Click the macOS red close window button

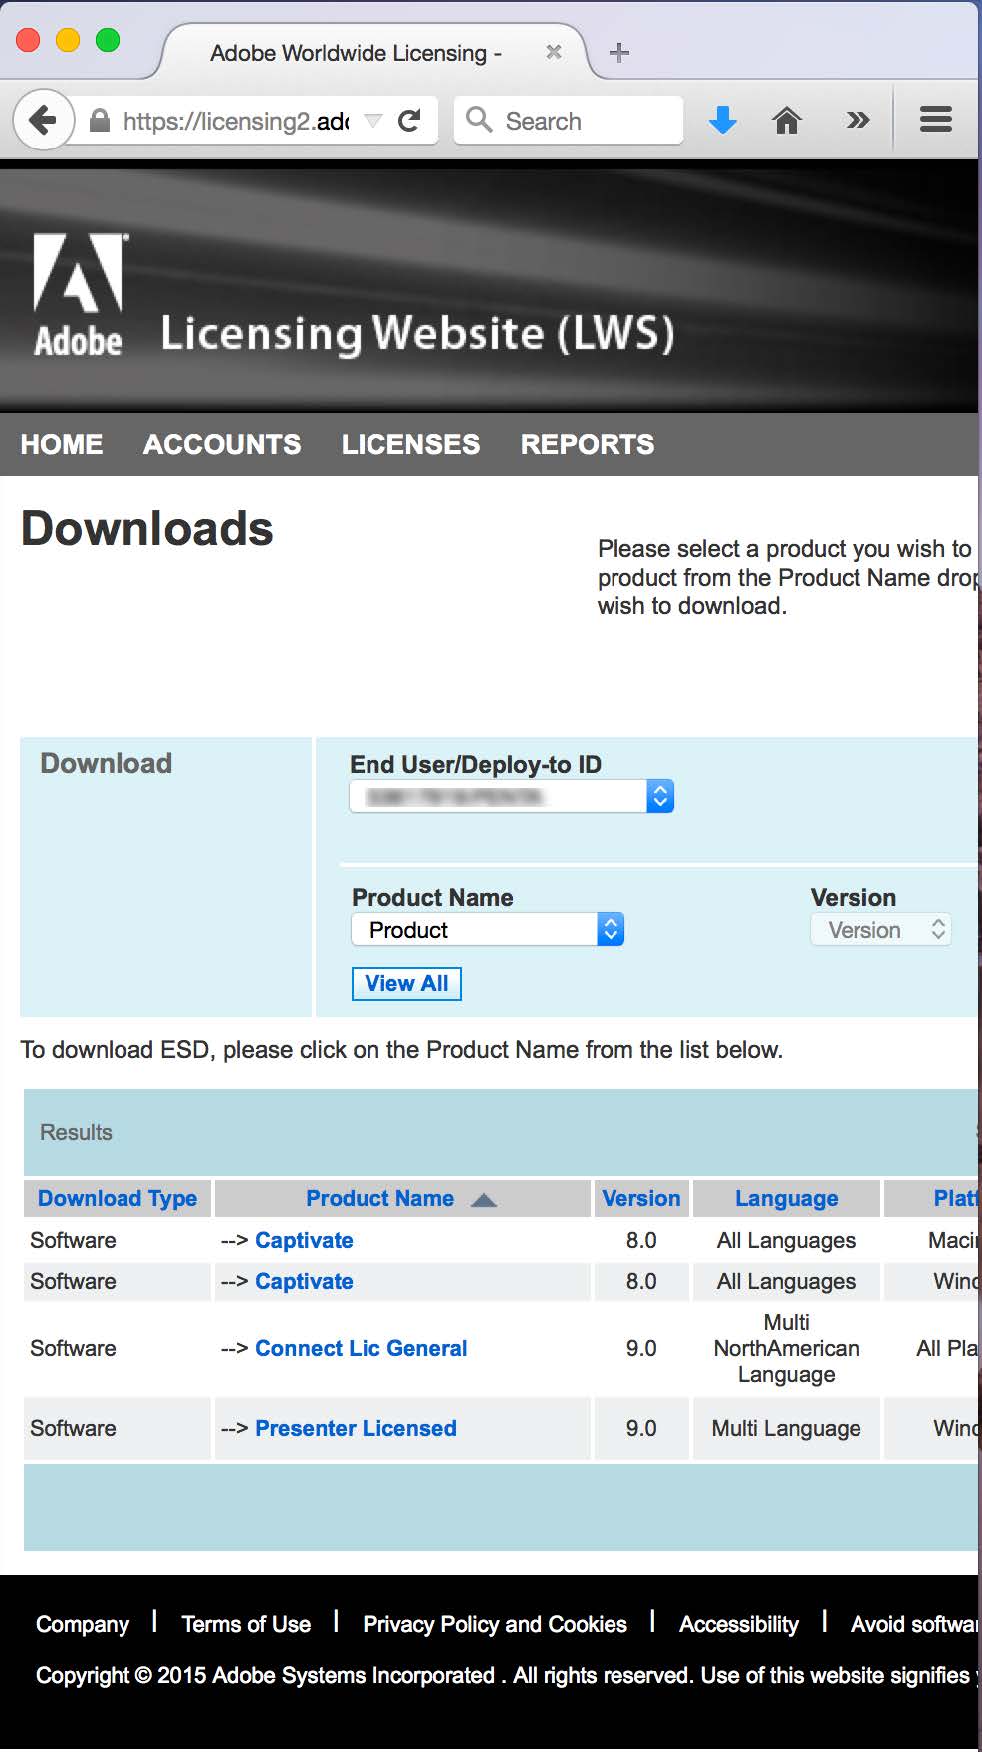click(x=28, y=40)
